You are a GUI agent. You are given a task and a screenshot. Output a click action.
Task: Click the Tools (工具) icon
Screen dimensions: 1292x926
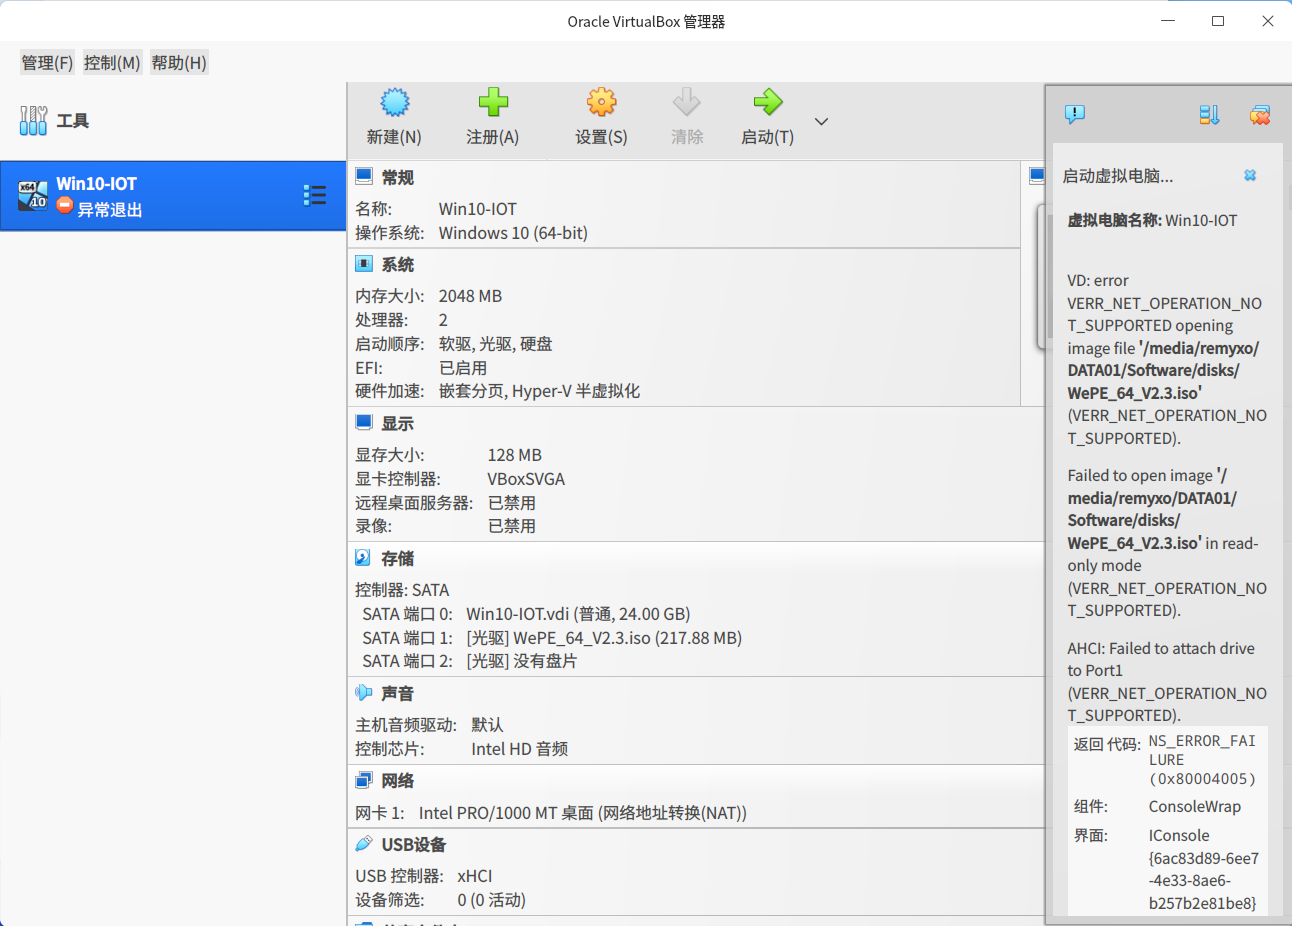[x=33, y=121]
